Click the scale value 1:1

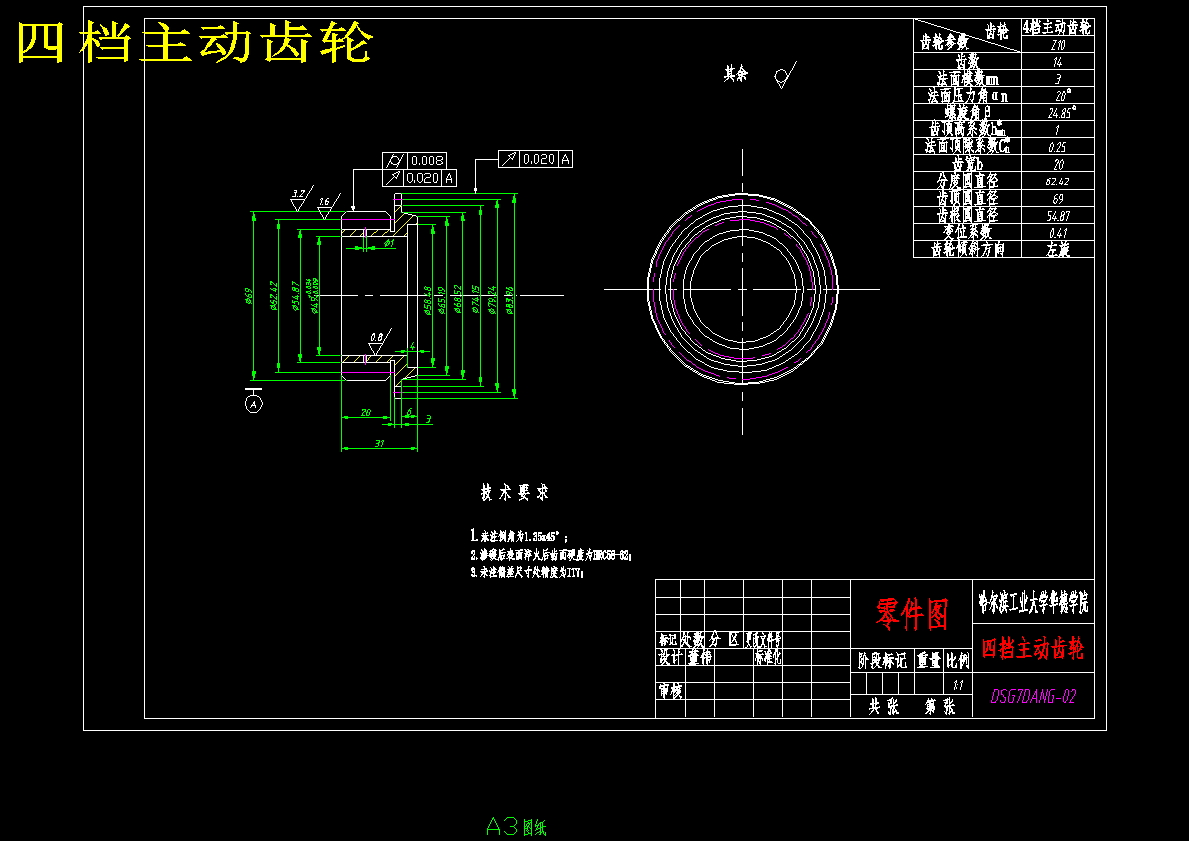pos(958,685)
